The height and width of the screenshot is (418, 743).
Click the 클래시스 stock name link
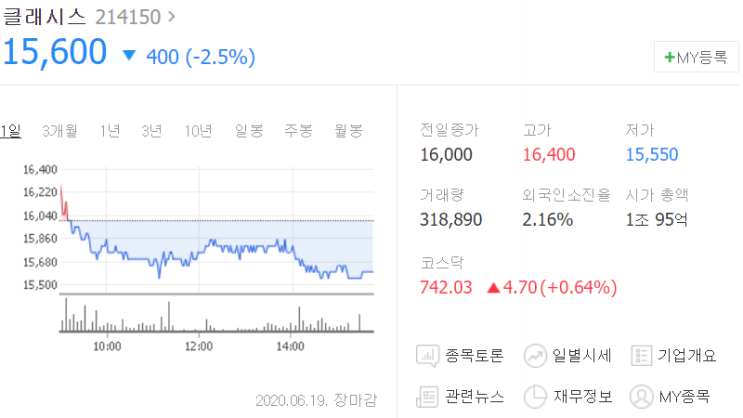click(x=45, y=17)
